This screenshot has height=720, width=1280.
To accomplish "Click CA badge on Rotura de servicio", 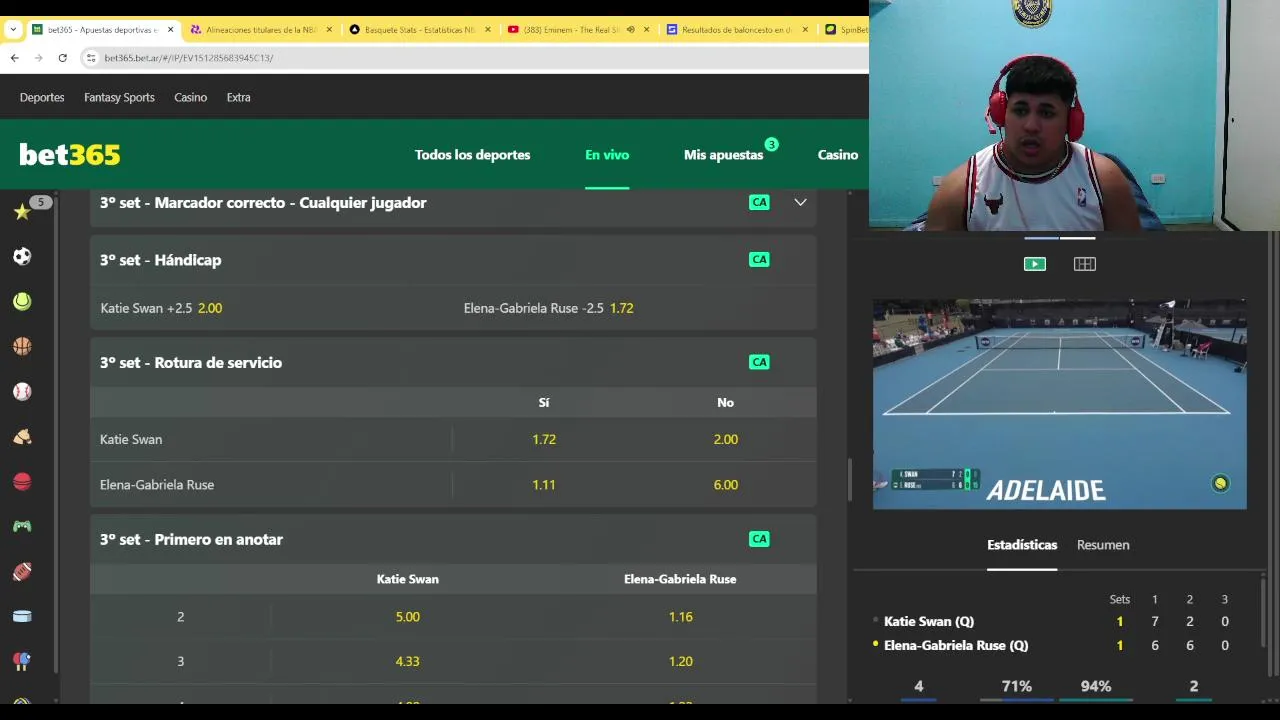I will coord(759,362).
